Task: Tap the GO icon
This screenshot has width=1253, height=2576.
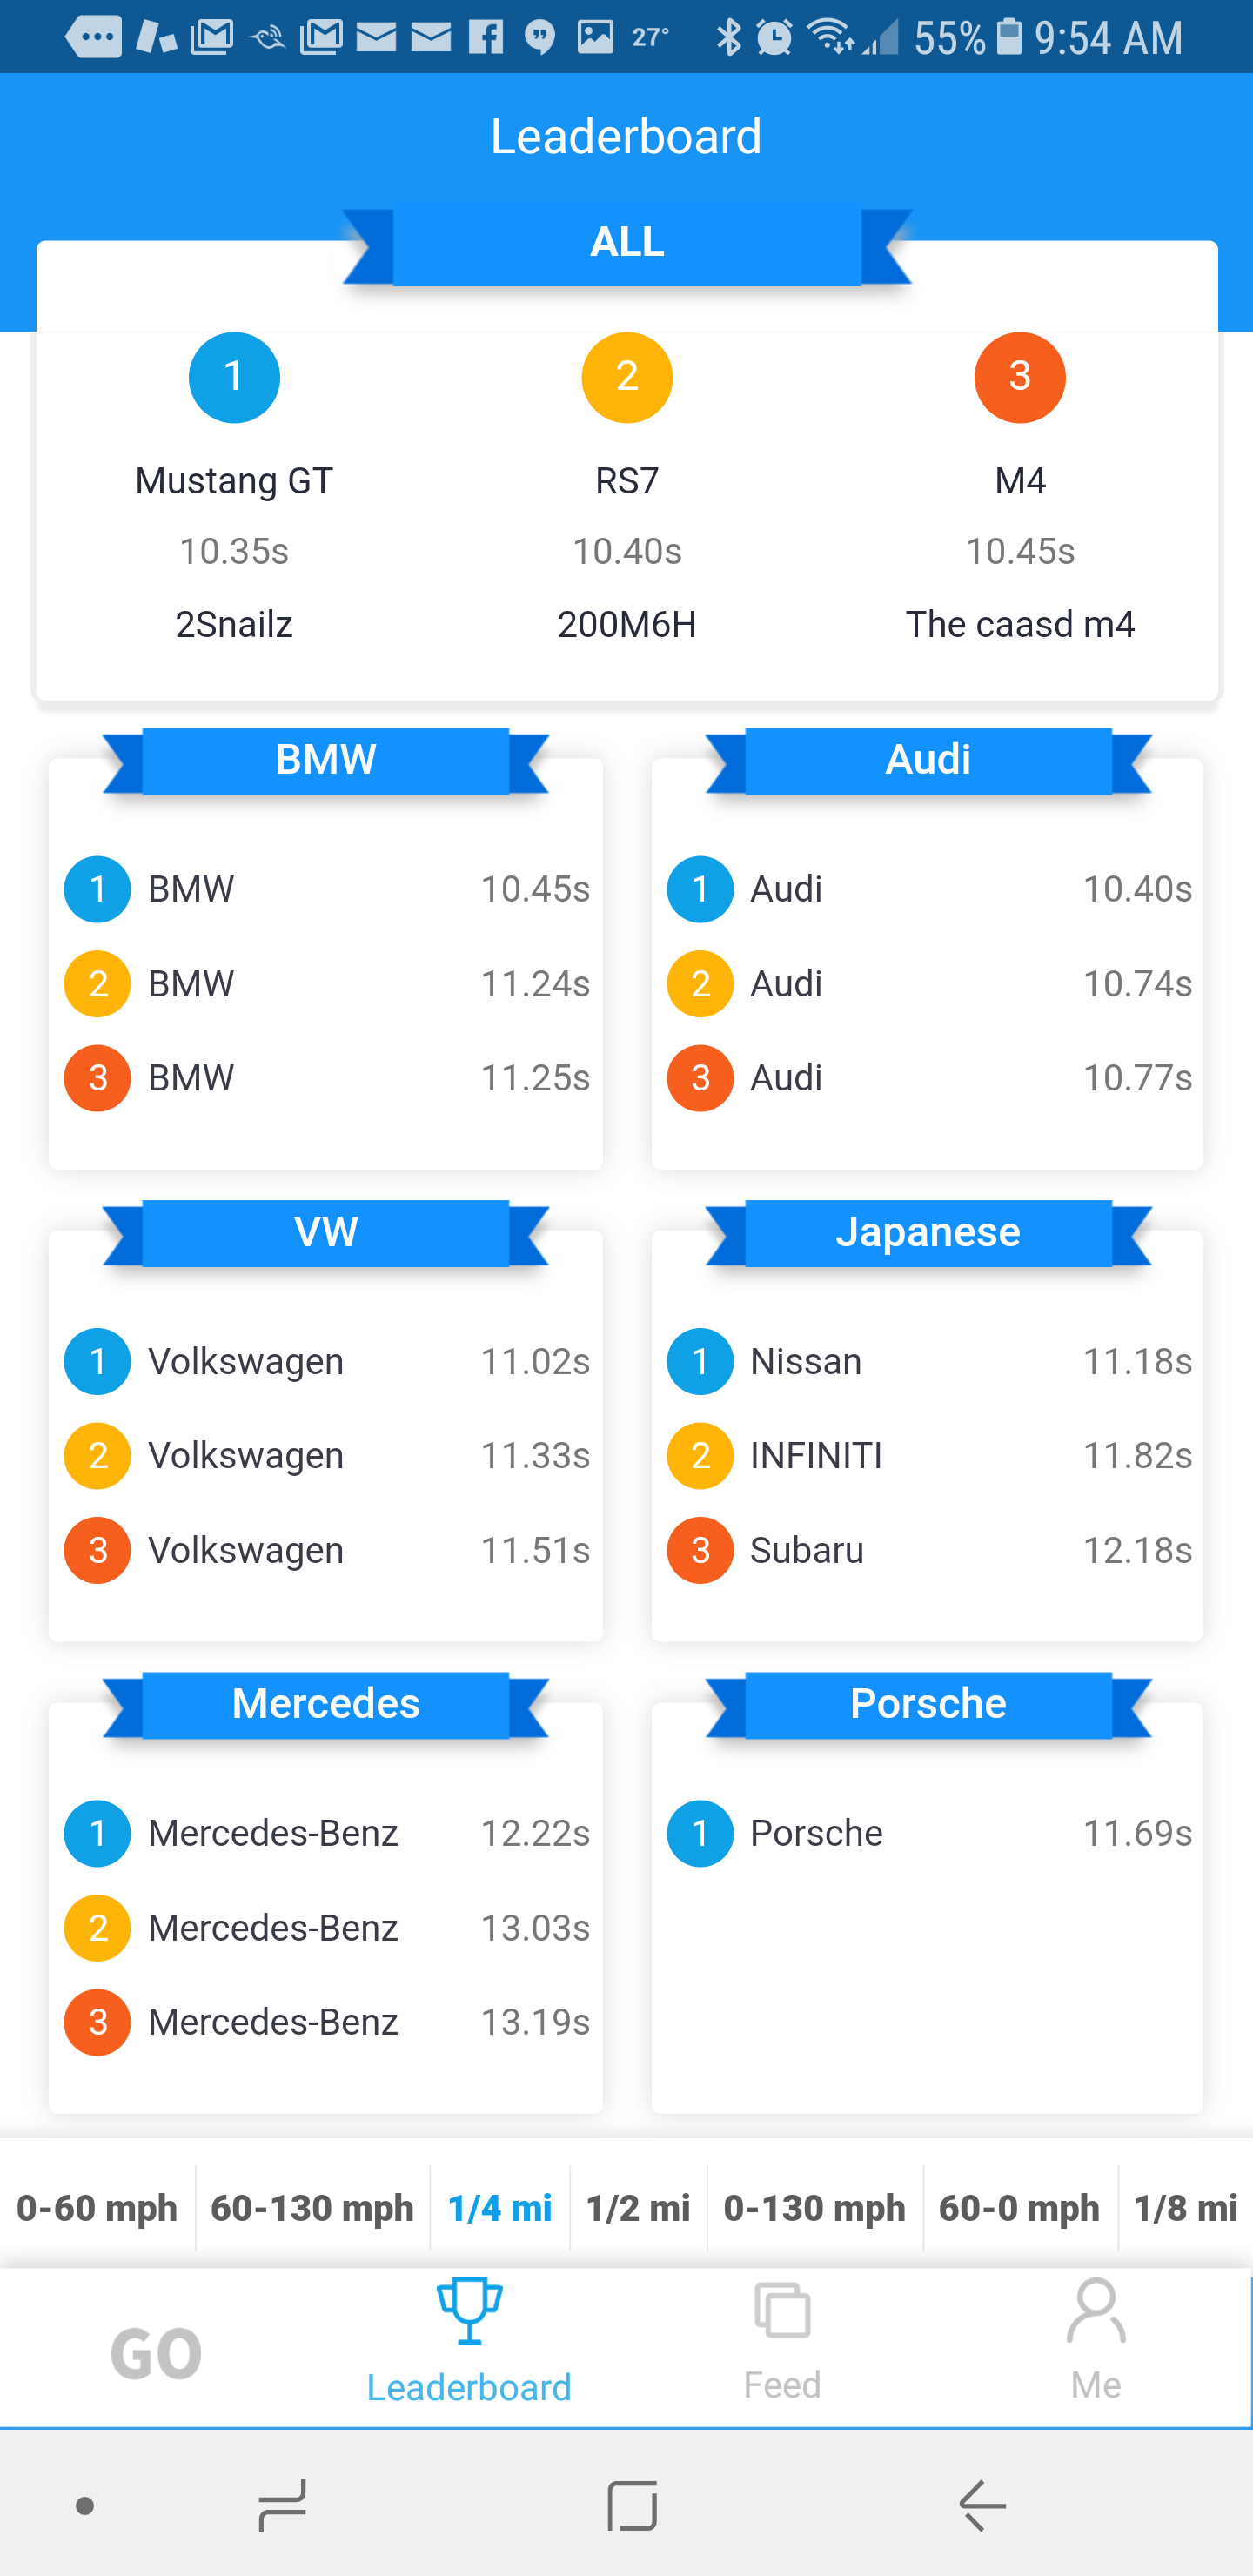Action: 156,2352
